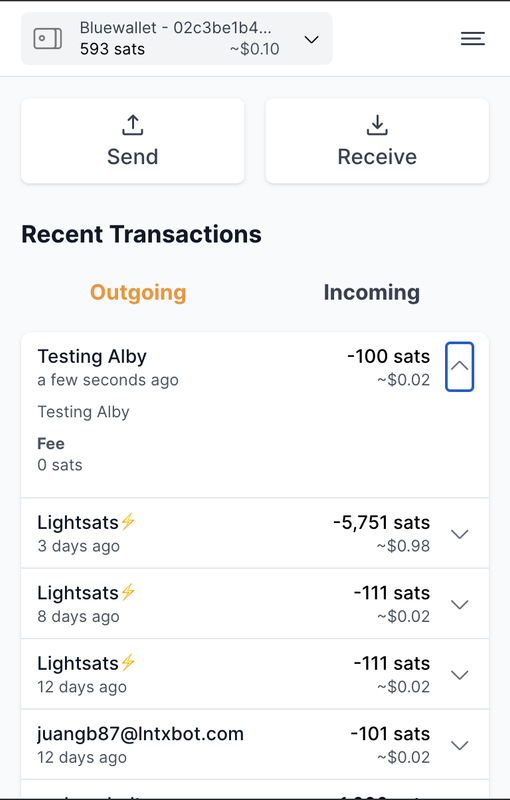
Task: Click the 593 sats balance text
Action: point(112,49)
